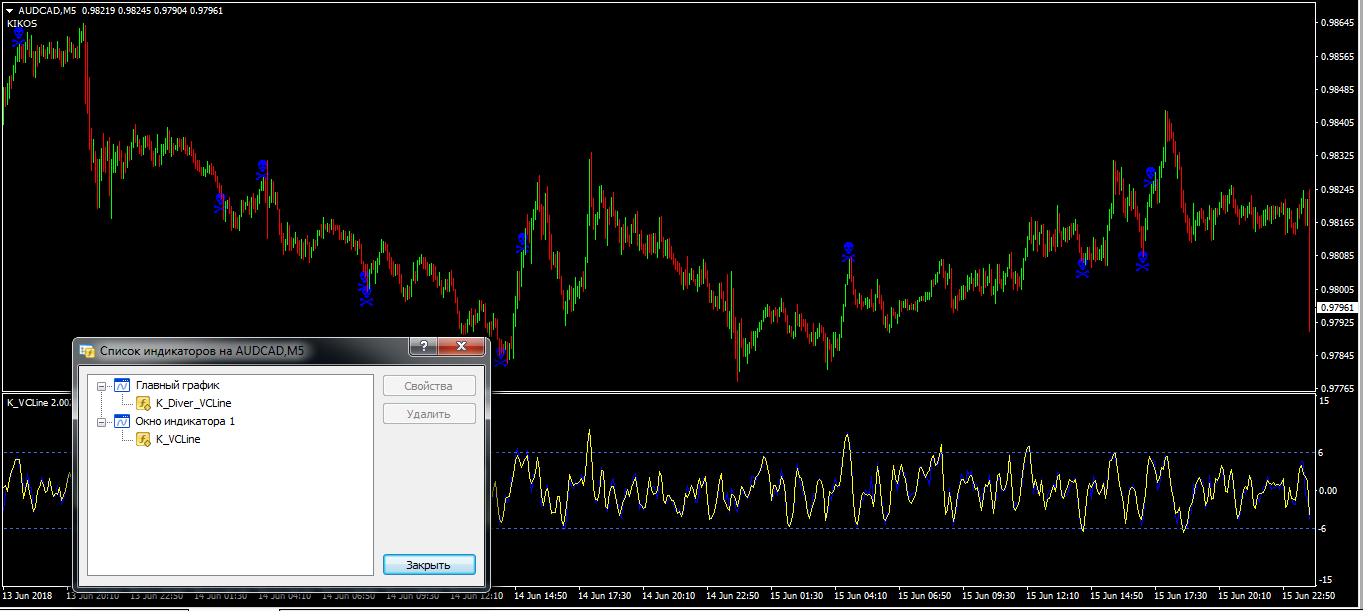Screen dimensions: 1363x611
Task: Click the Удалить button
Action: coord(429,414)
